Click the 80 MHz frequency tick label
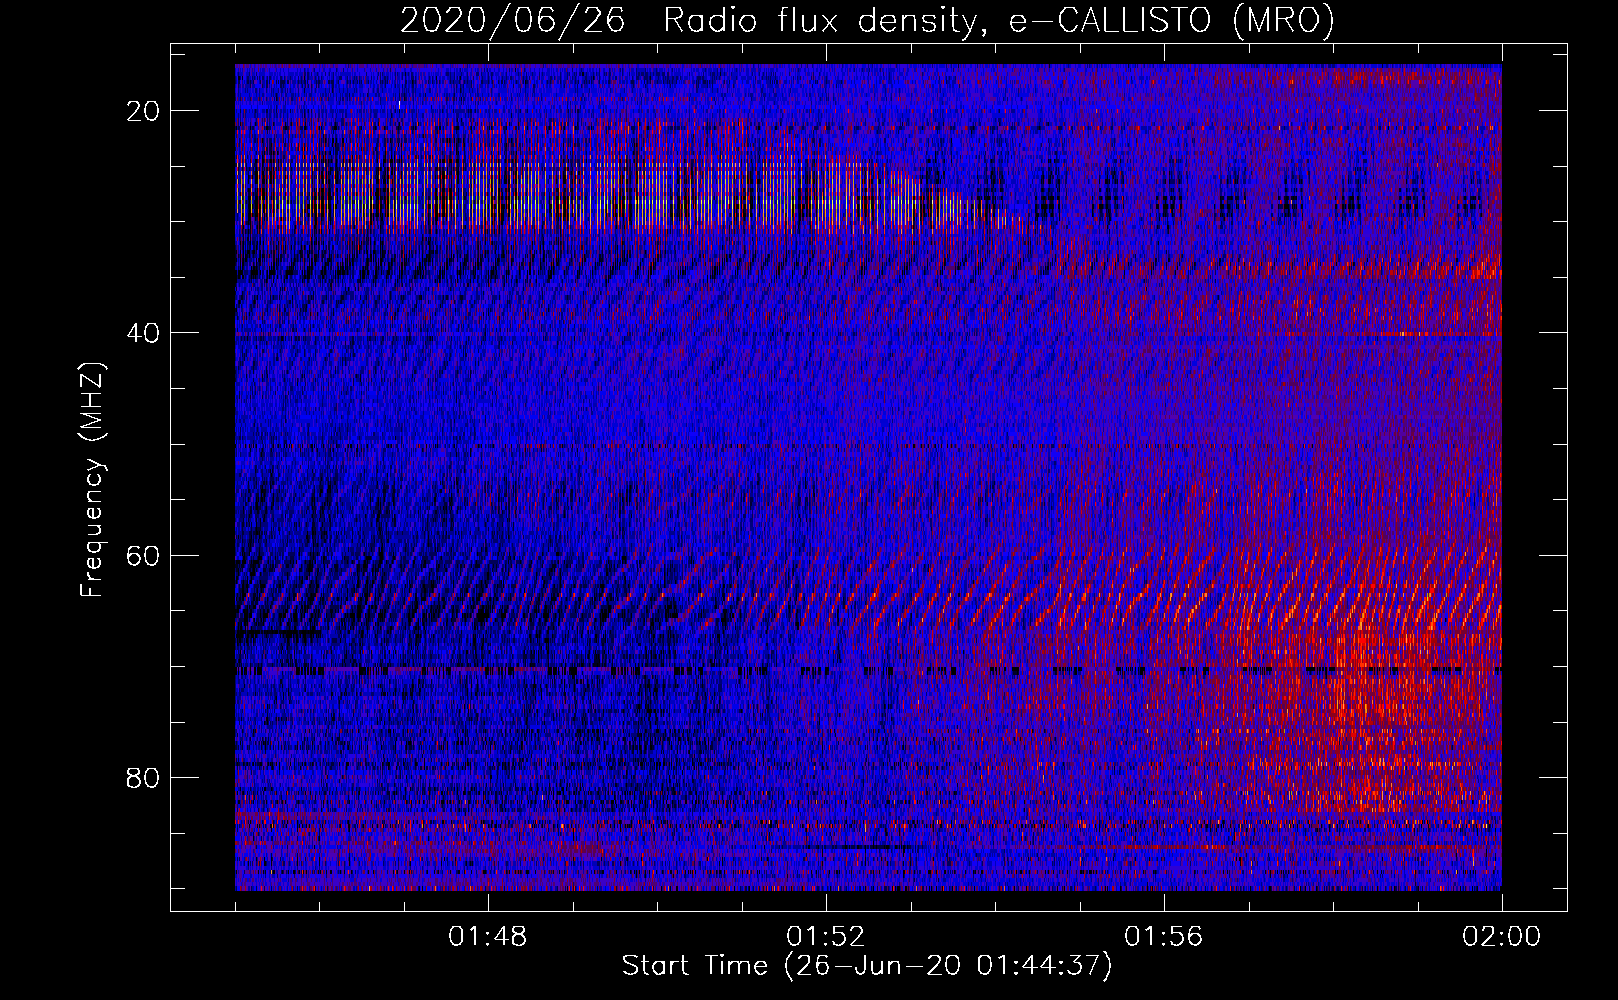 click(143, 777)
